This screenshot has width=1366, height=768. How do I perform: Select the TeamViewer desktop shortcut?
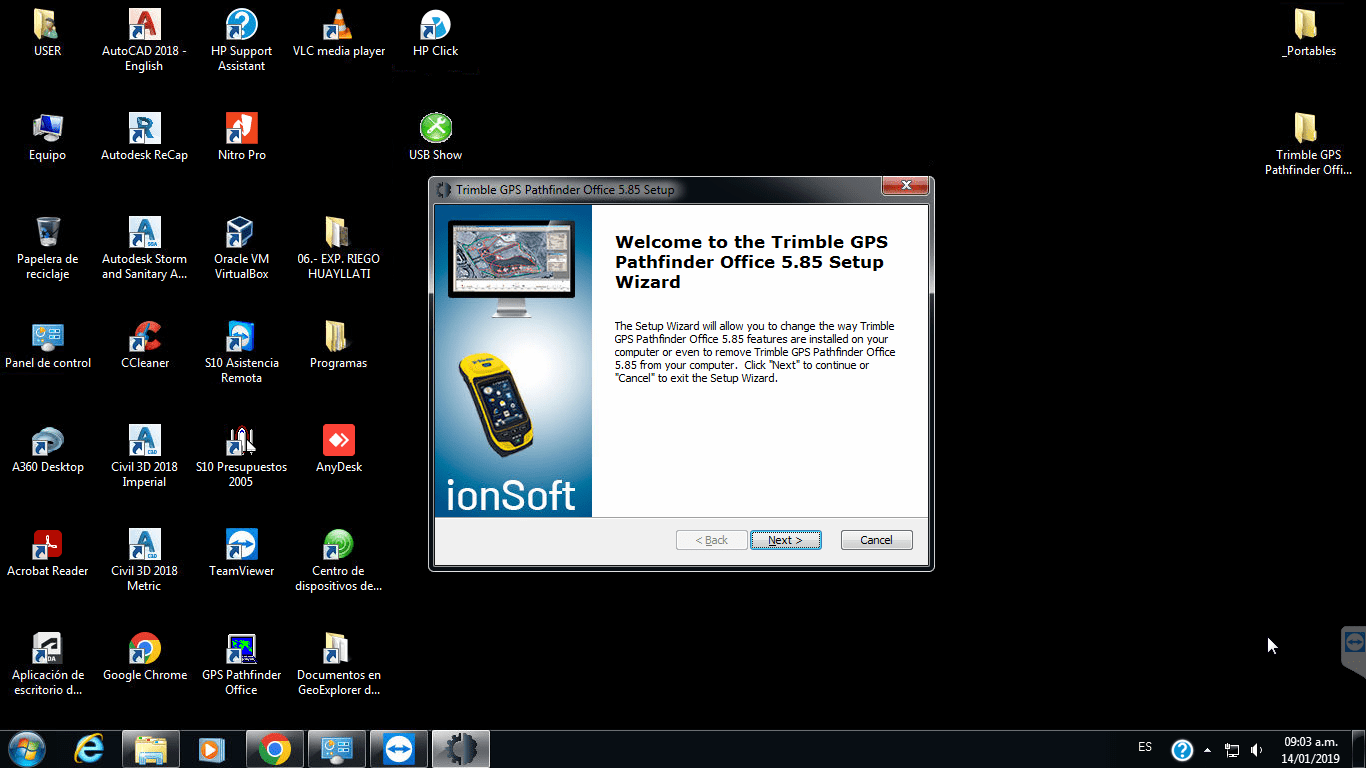tap(241, 546)
